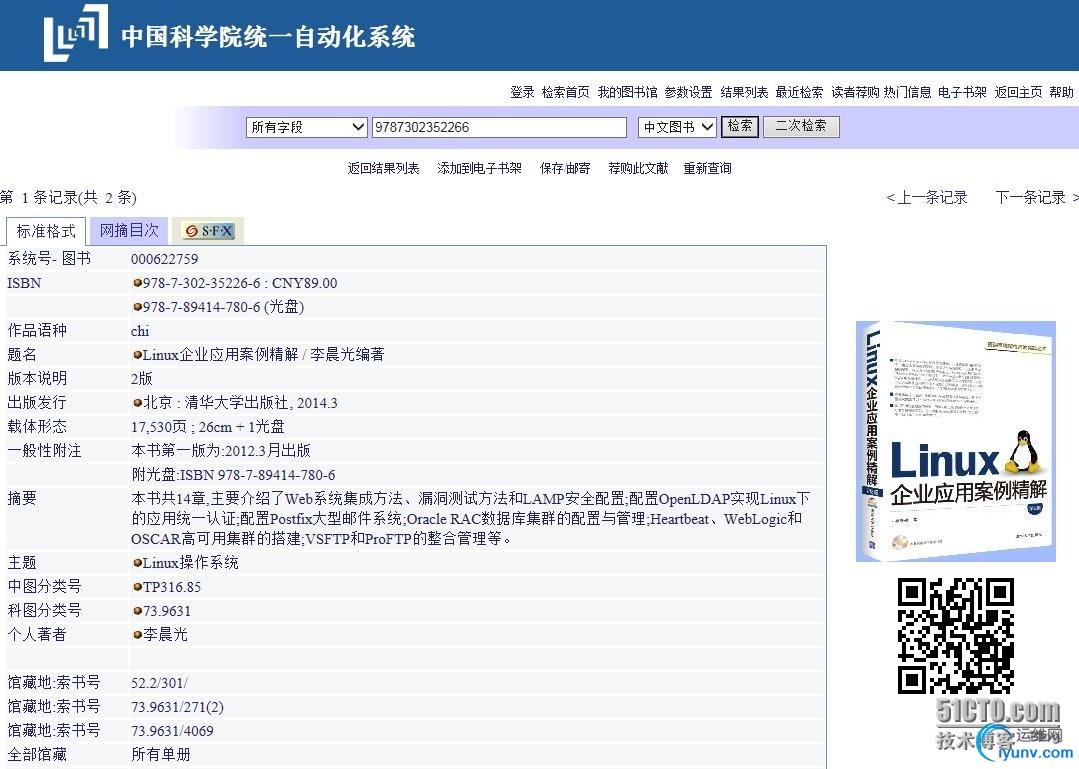Open the 所有字段 search field dropdown
The image size is (1079, 769).
pyautogui.click(x=306, y=127)
